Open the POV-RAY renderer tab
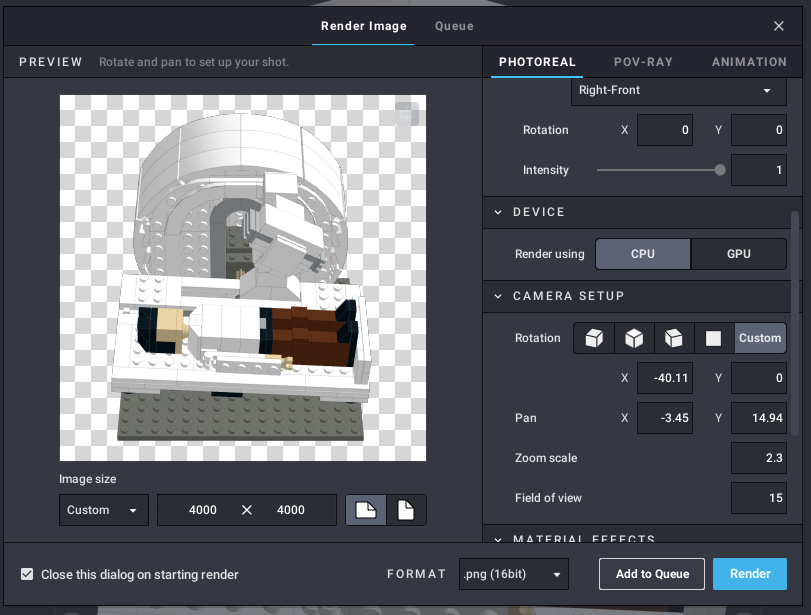This screenshot has width=811, height=615. 643,62
